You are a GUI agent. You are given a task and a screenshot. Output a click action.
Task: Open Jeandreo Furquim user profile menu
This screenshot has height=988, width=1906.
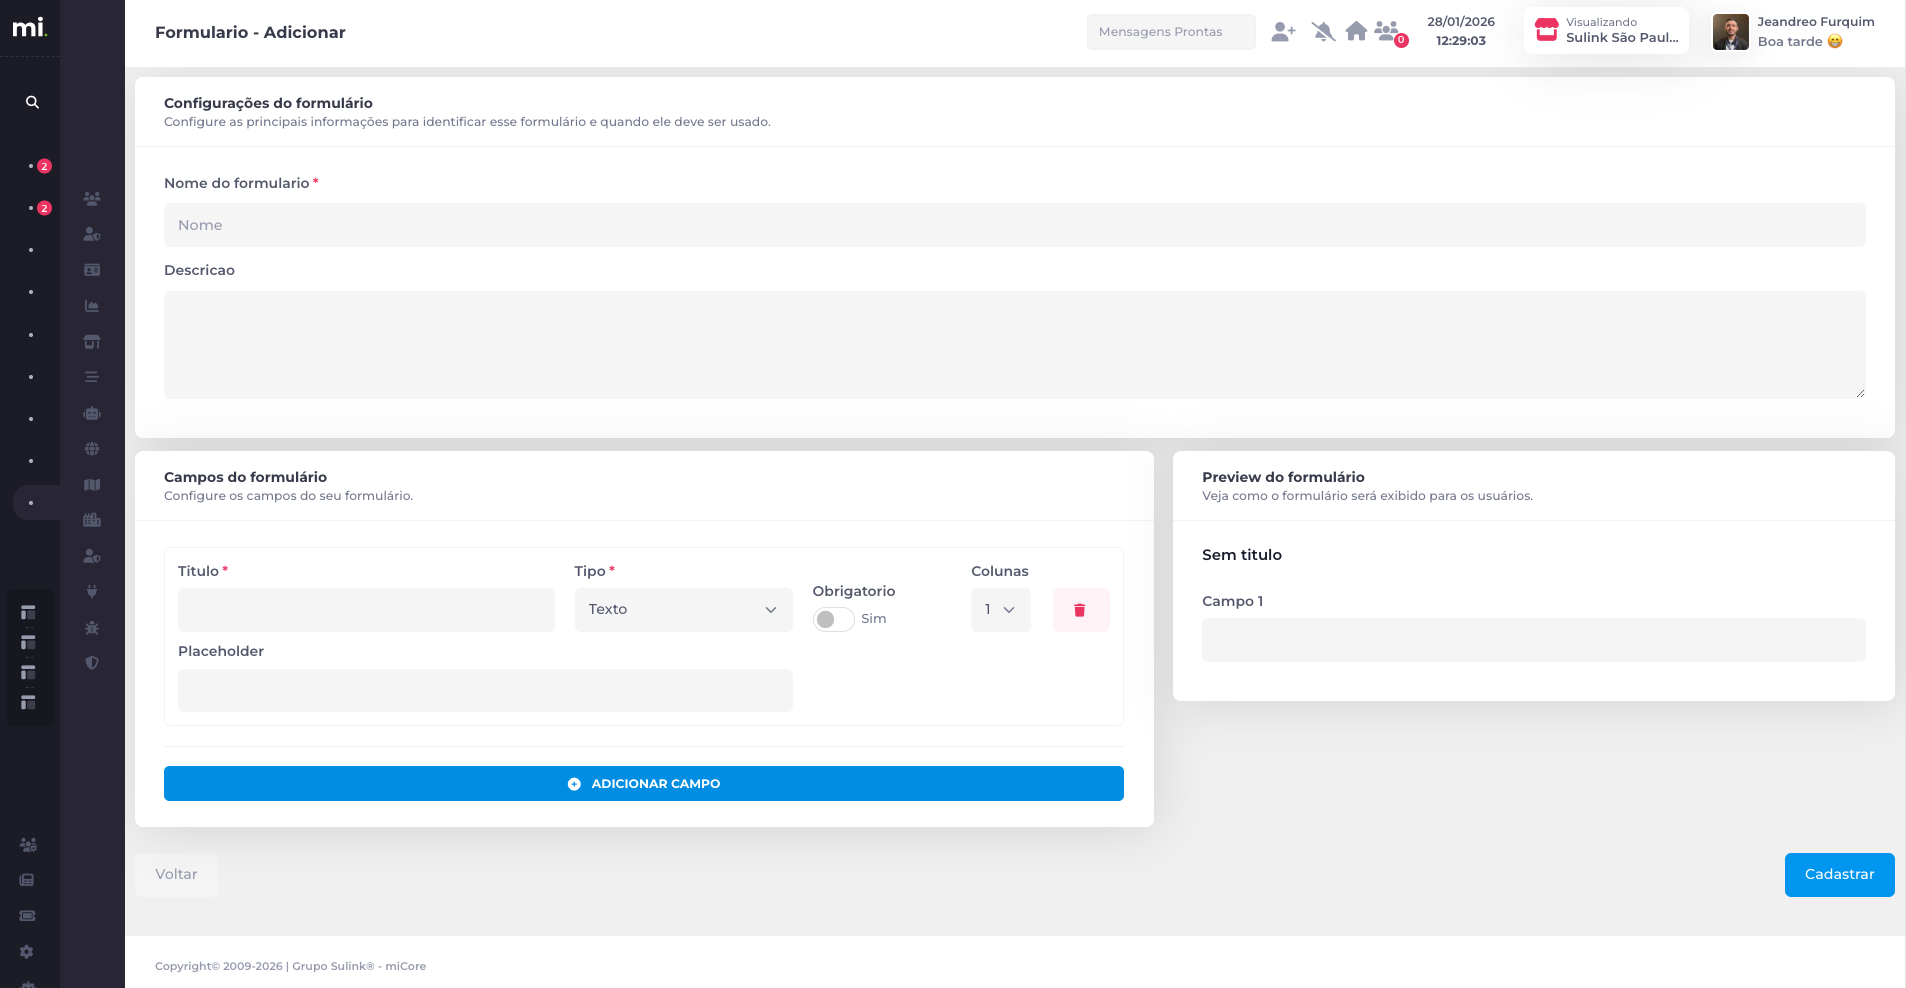point(1794,32)
